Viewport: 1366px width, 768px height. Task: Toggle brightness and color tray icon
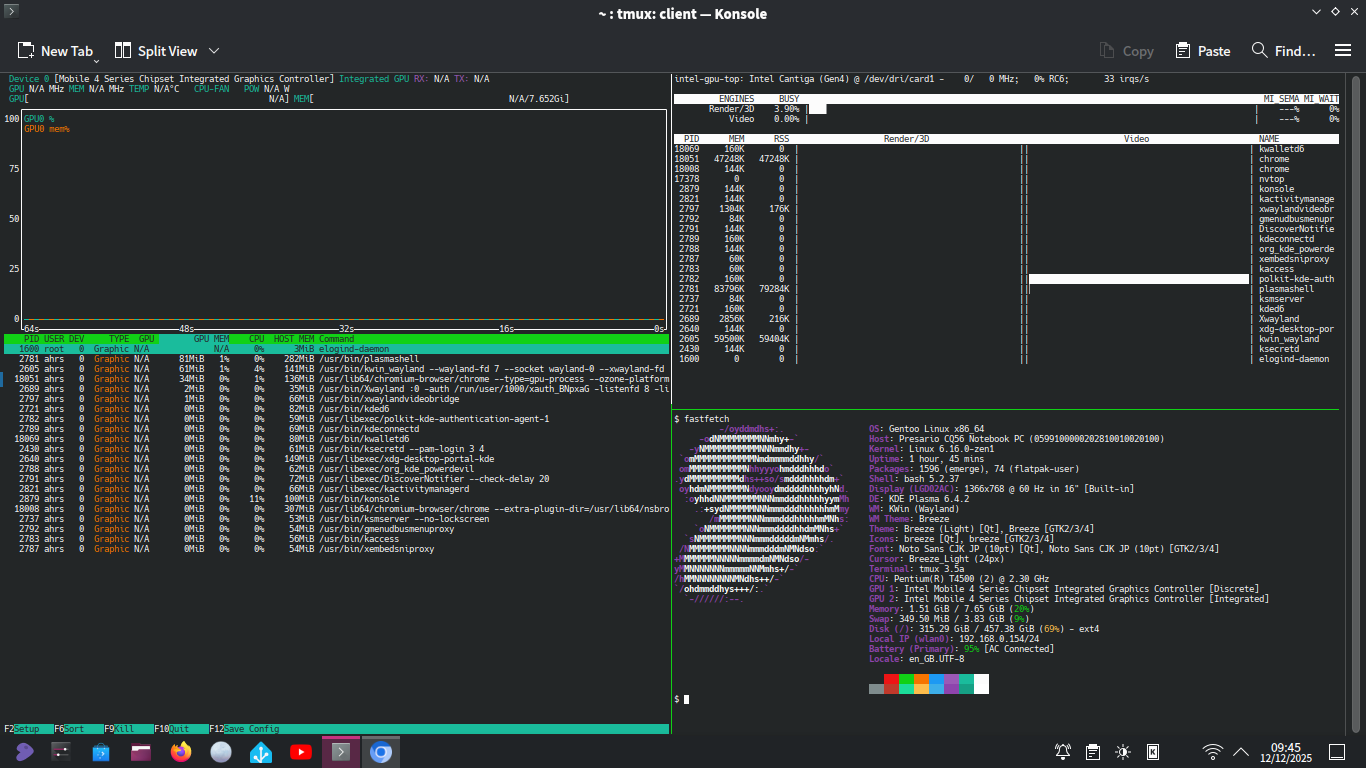click(x=1123, y=752)
